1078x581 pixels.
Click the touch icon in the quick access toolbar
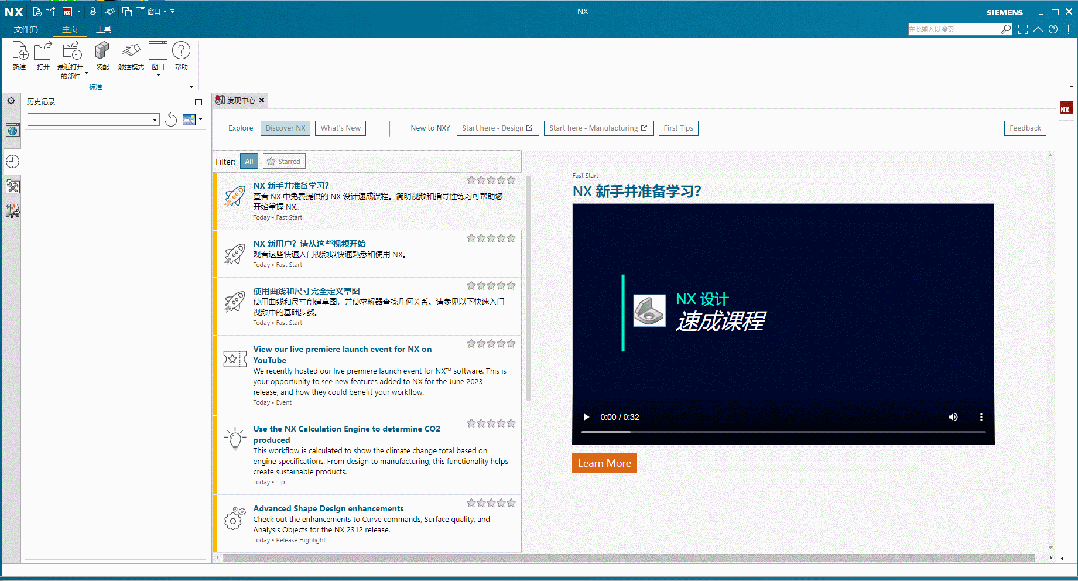coord(109,12)
